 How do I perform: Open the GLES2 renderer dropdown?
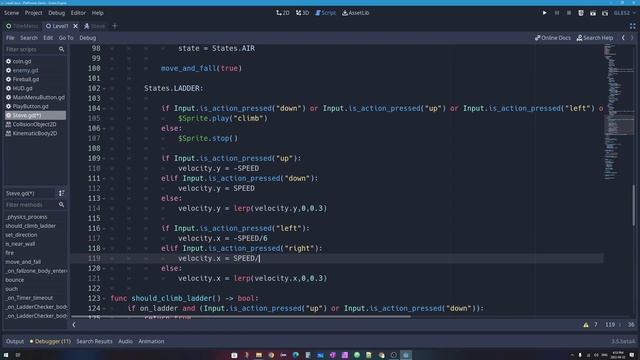tap(624, 13)
